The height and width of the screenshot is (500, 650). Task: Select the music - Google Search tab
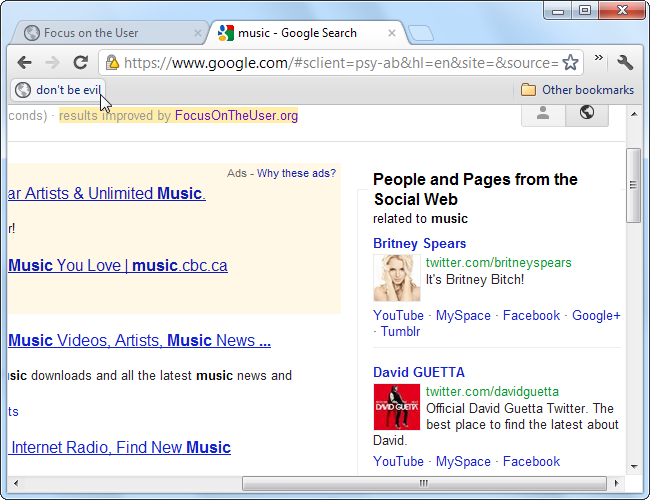(307, 33)
